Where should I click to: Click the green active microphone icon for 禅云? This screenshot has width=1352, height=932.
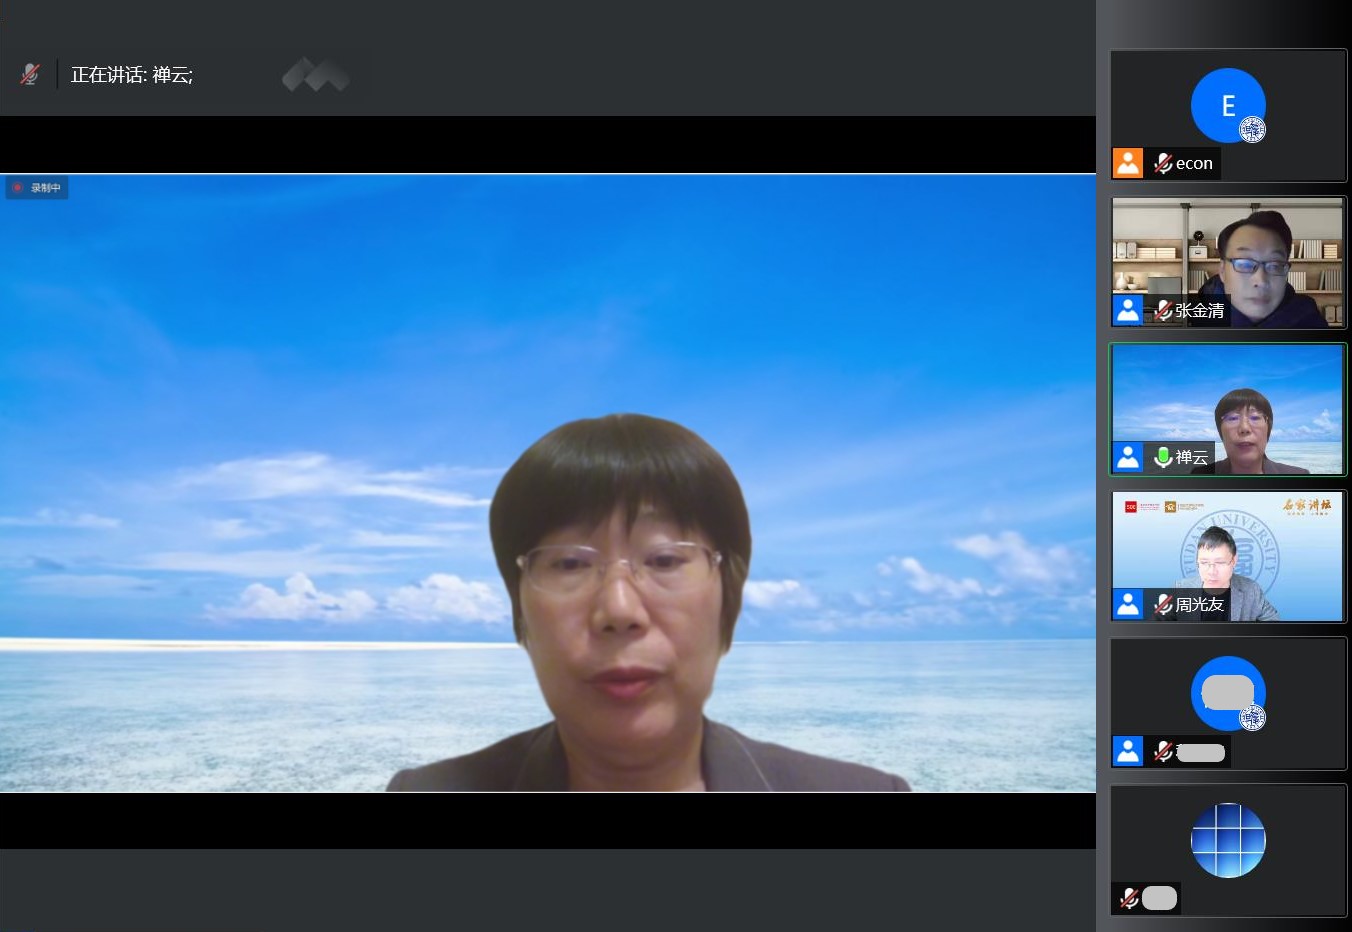(x=1162, y=457)
